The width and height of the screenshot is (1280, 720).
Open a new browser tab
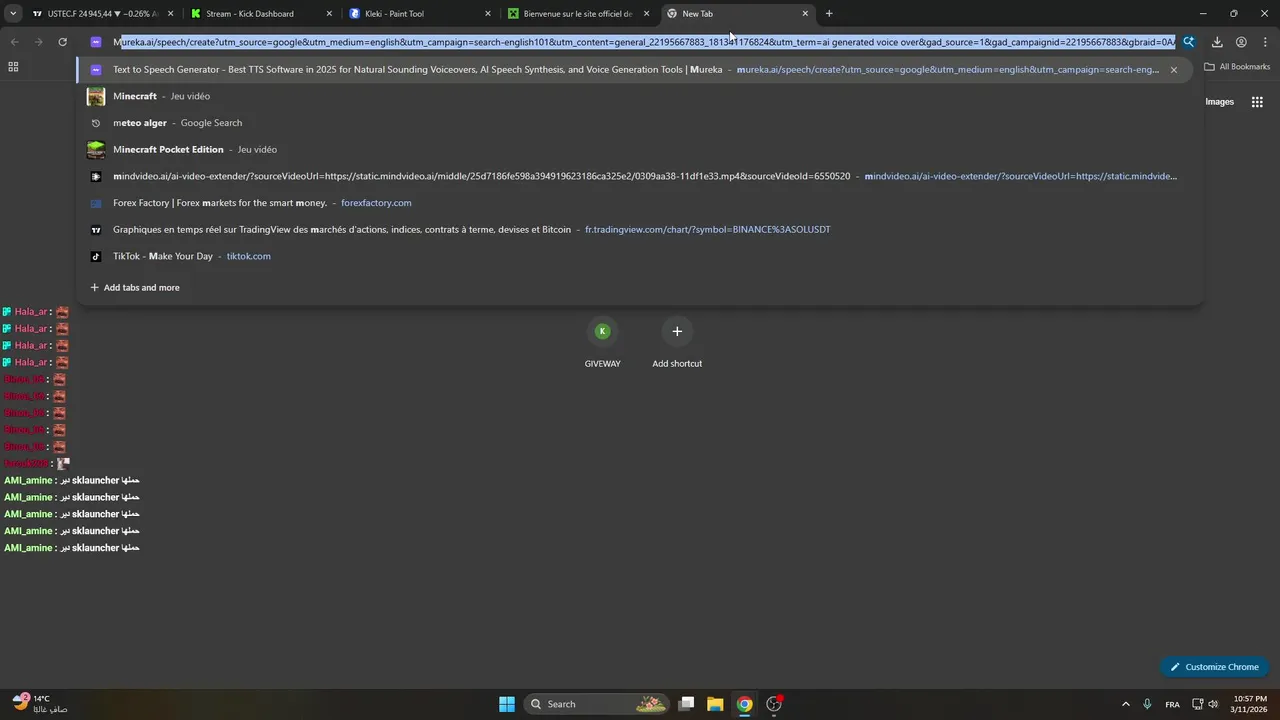pyautogui.click(x=829, y=14)
